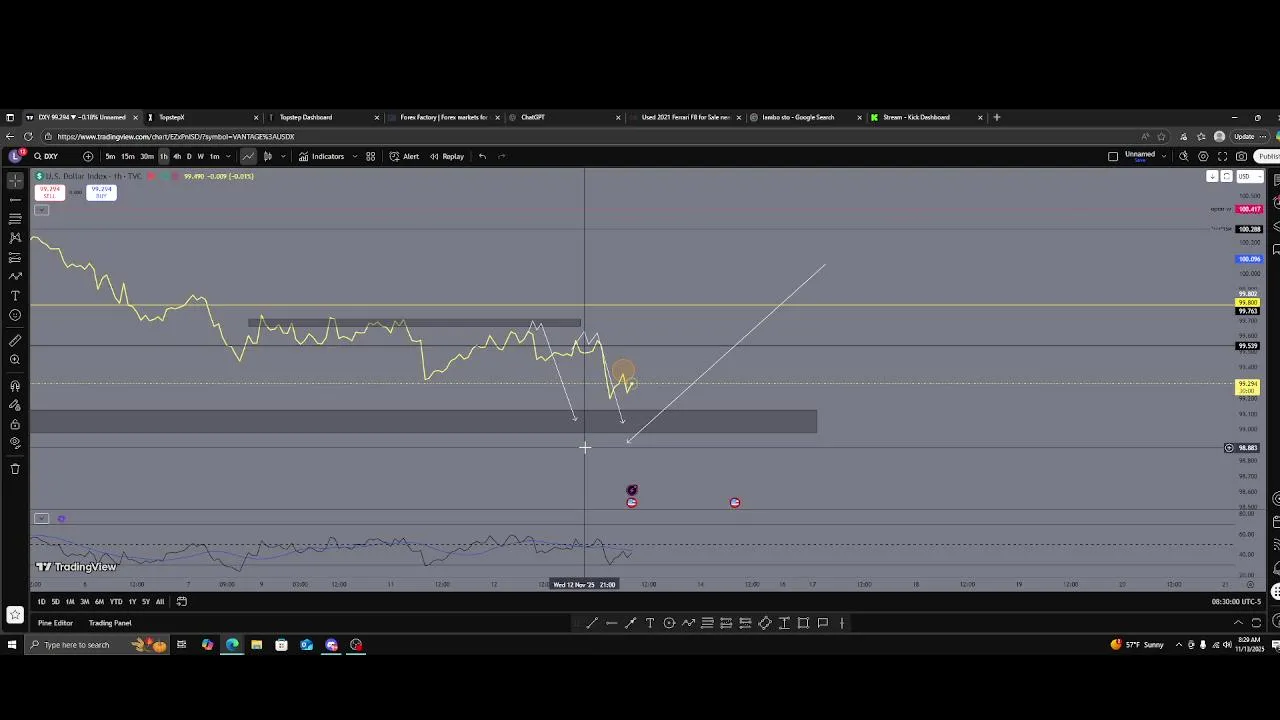
Task: Expand the timeframe interval dropdown
Action: [x=228, y=156]
